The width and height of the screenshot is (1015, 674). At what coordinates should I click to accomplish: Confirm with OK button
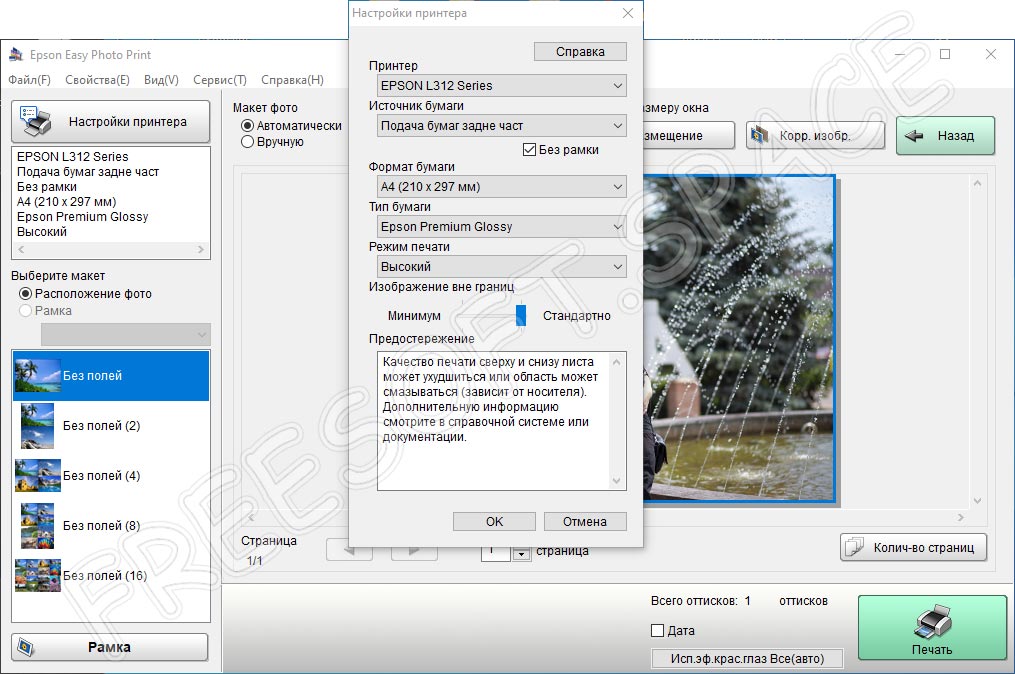pos(494,522)
